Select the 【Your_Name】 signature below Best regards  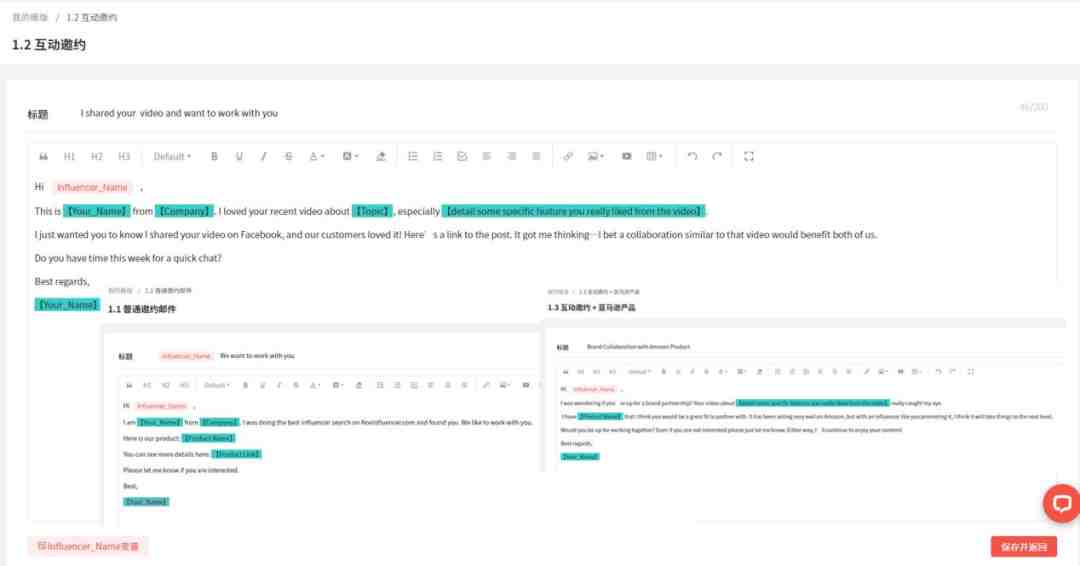[68, 304]
